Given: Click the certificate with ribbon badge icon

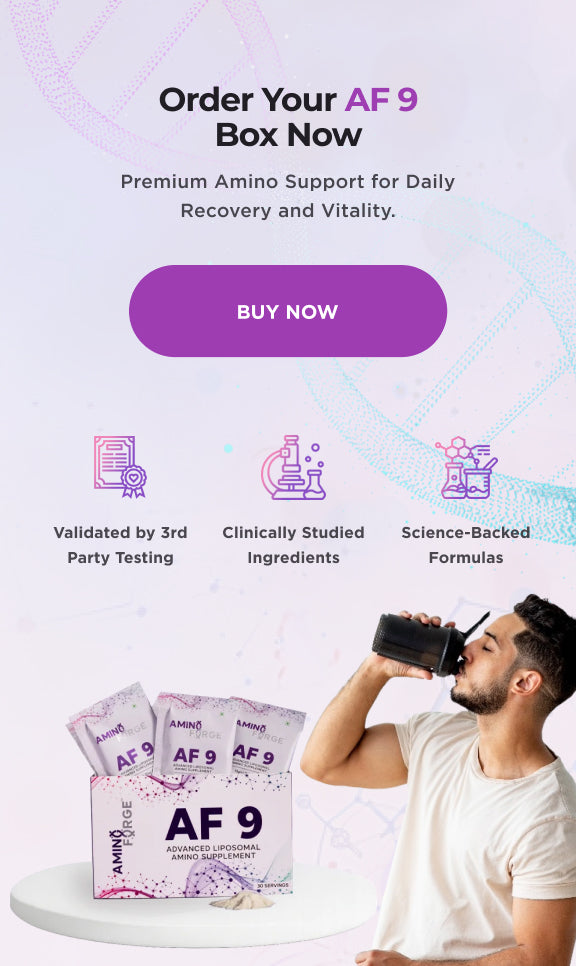Looking at the screenshot, I should click(120, 466).
